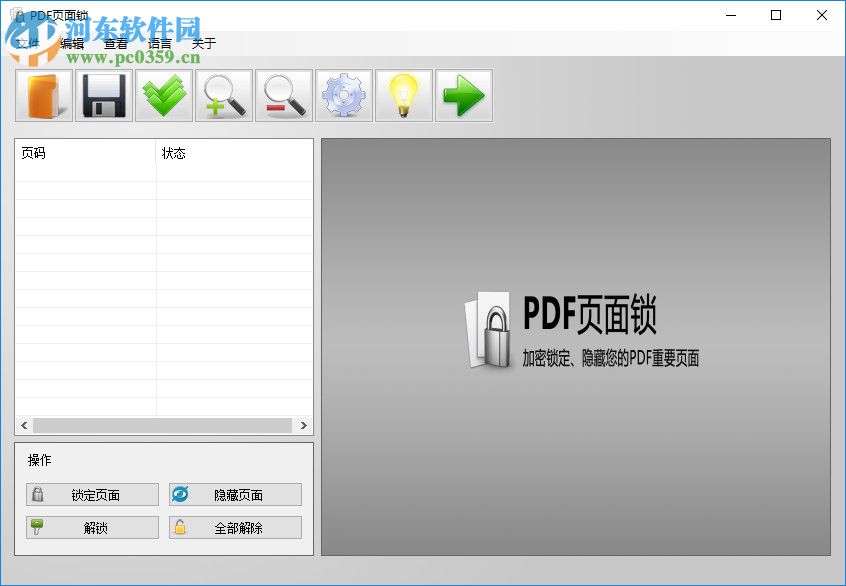This screenshot has width=846, height=586.
Task: Open settings via the gear icon
Action: coord(343,95)
